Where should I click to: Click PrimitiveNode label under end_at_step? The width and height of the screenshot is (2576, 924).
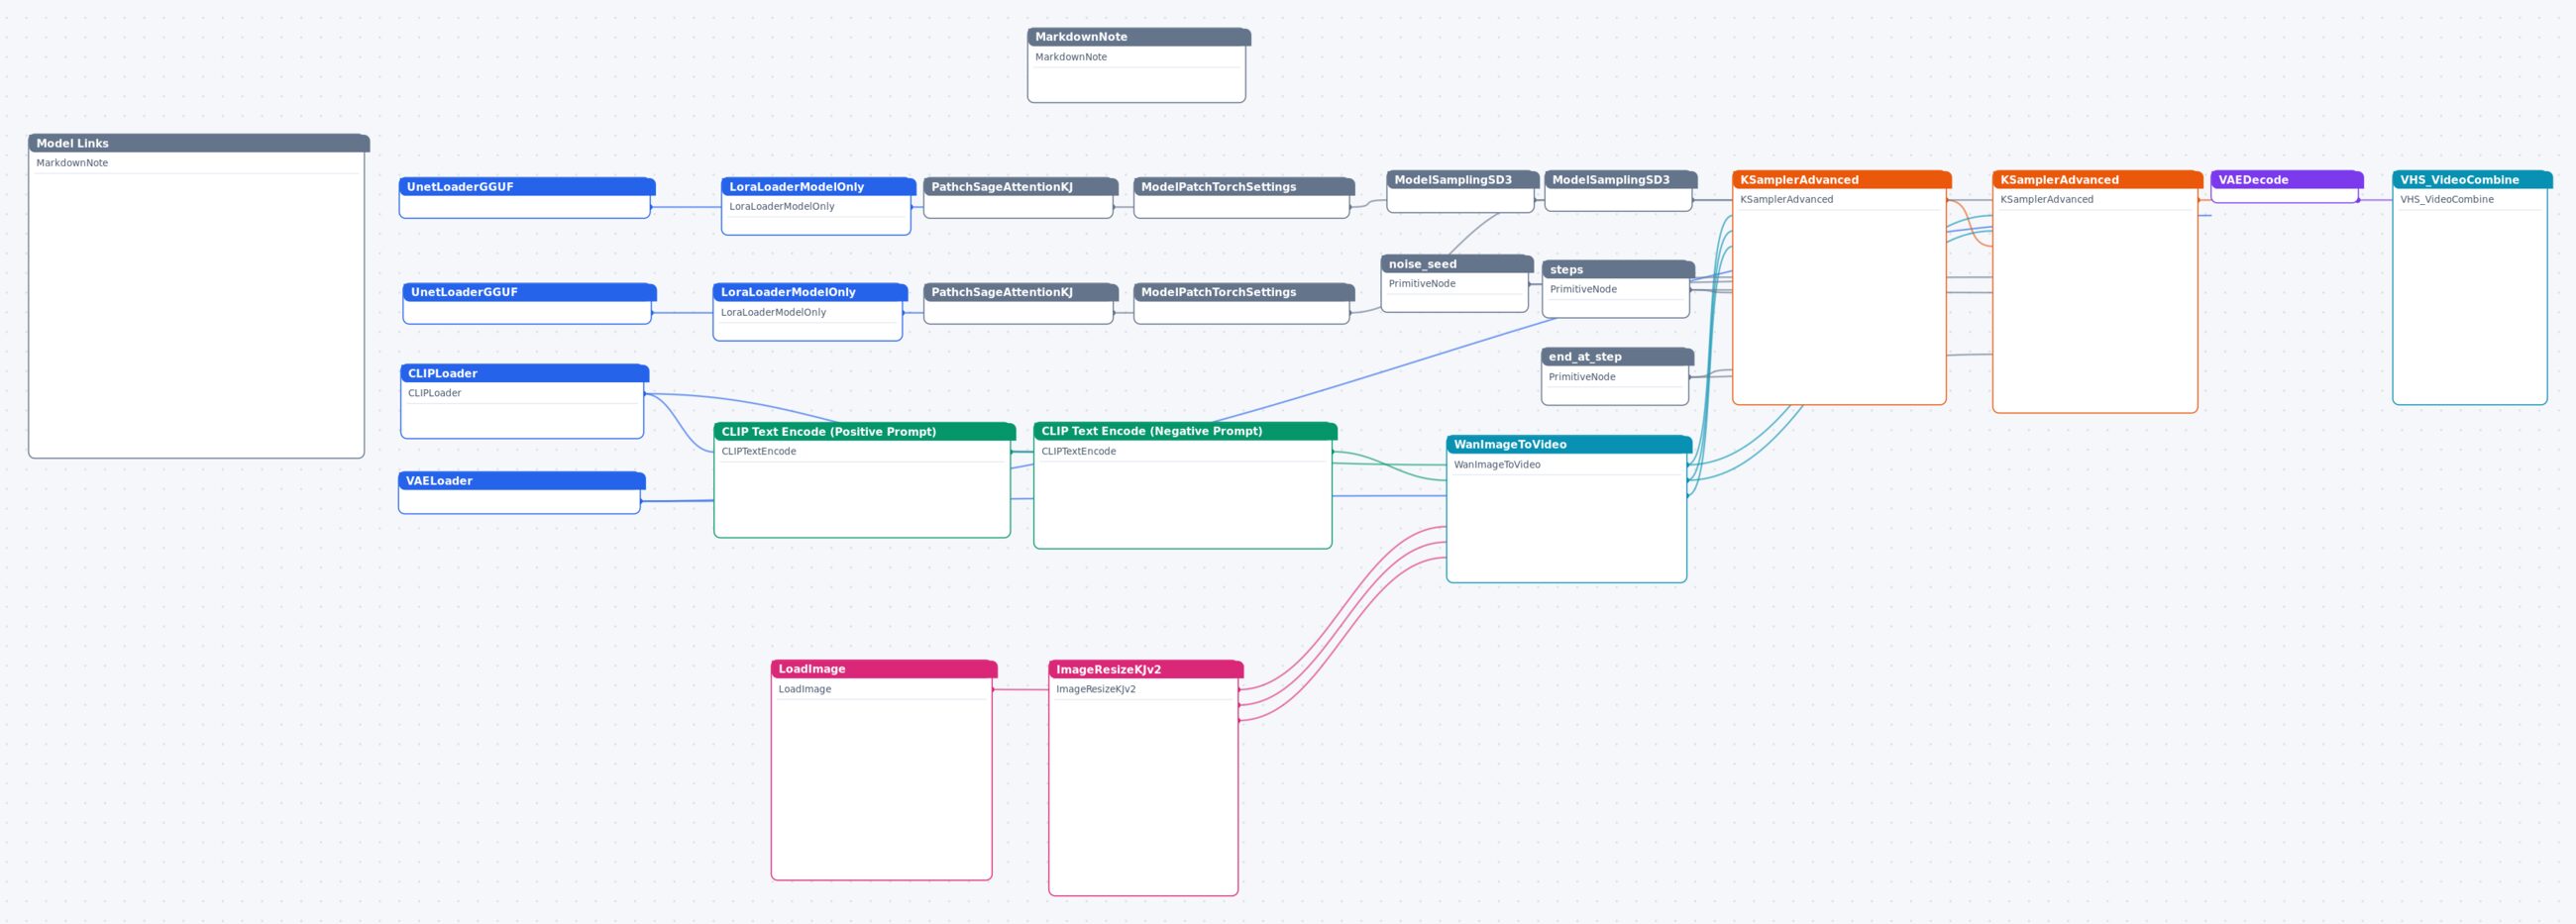1582,377
